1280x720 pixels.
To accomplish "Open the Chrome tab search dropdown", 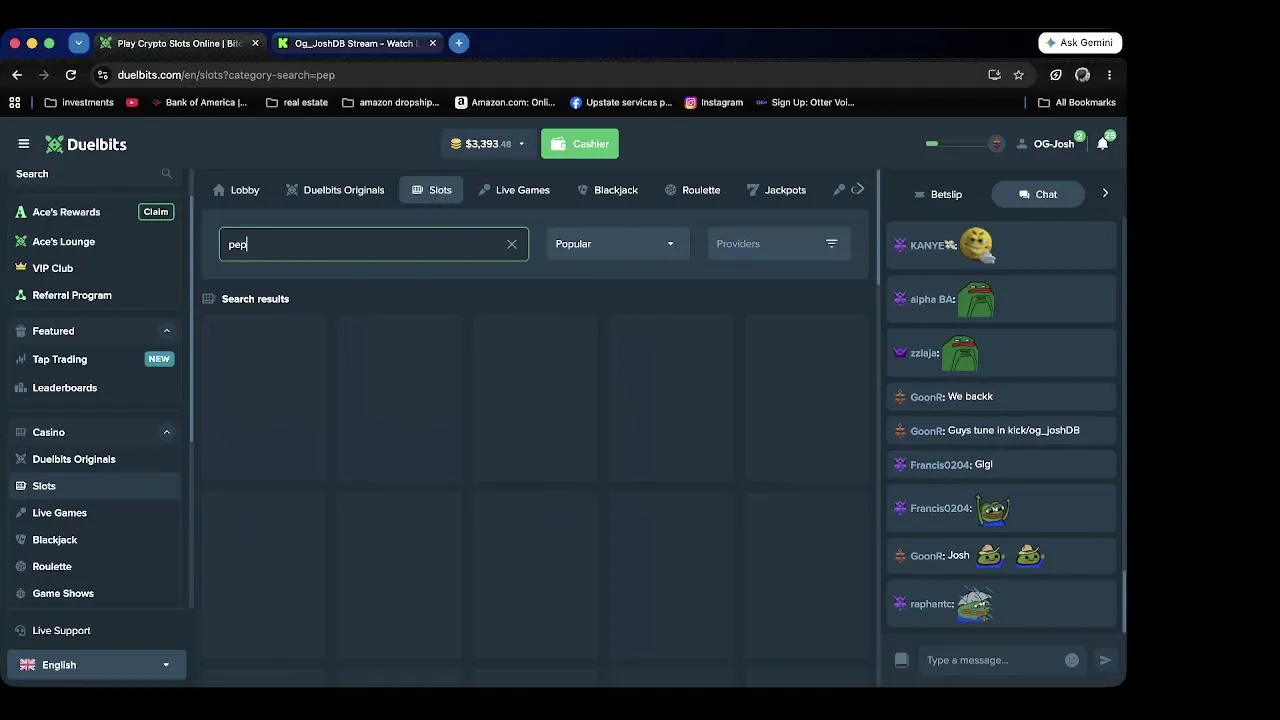I will (79, 43).
